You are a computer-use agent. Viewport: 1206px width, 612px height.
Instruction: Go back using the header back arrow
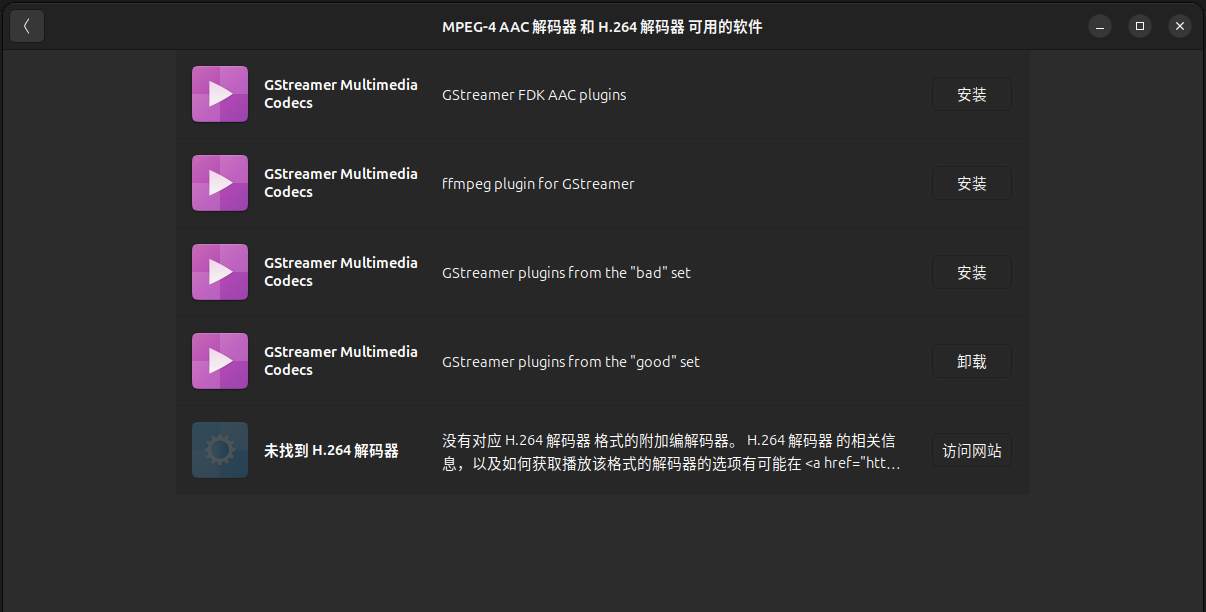(27, 26)
